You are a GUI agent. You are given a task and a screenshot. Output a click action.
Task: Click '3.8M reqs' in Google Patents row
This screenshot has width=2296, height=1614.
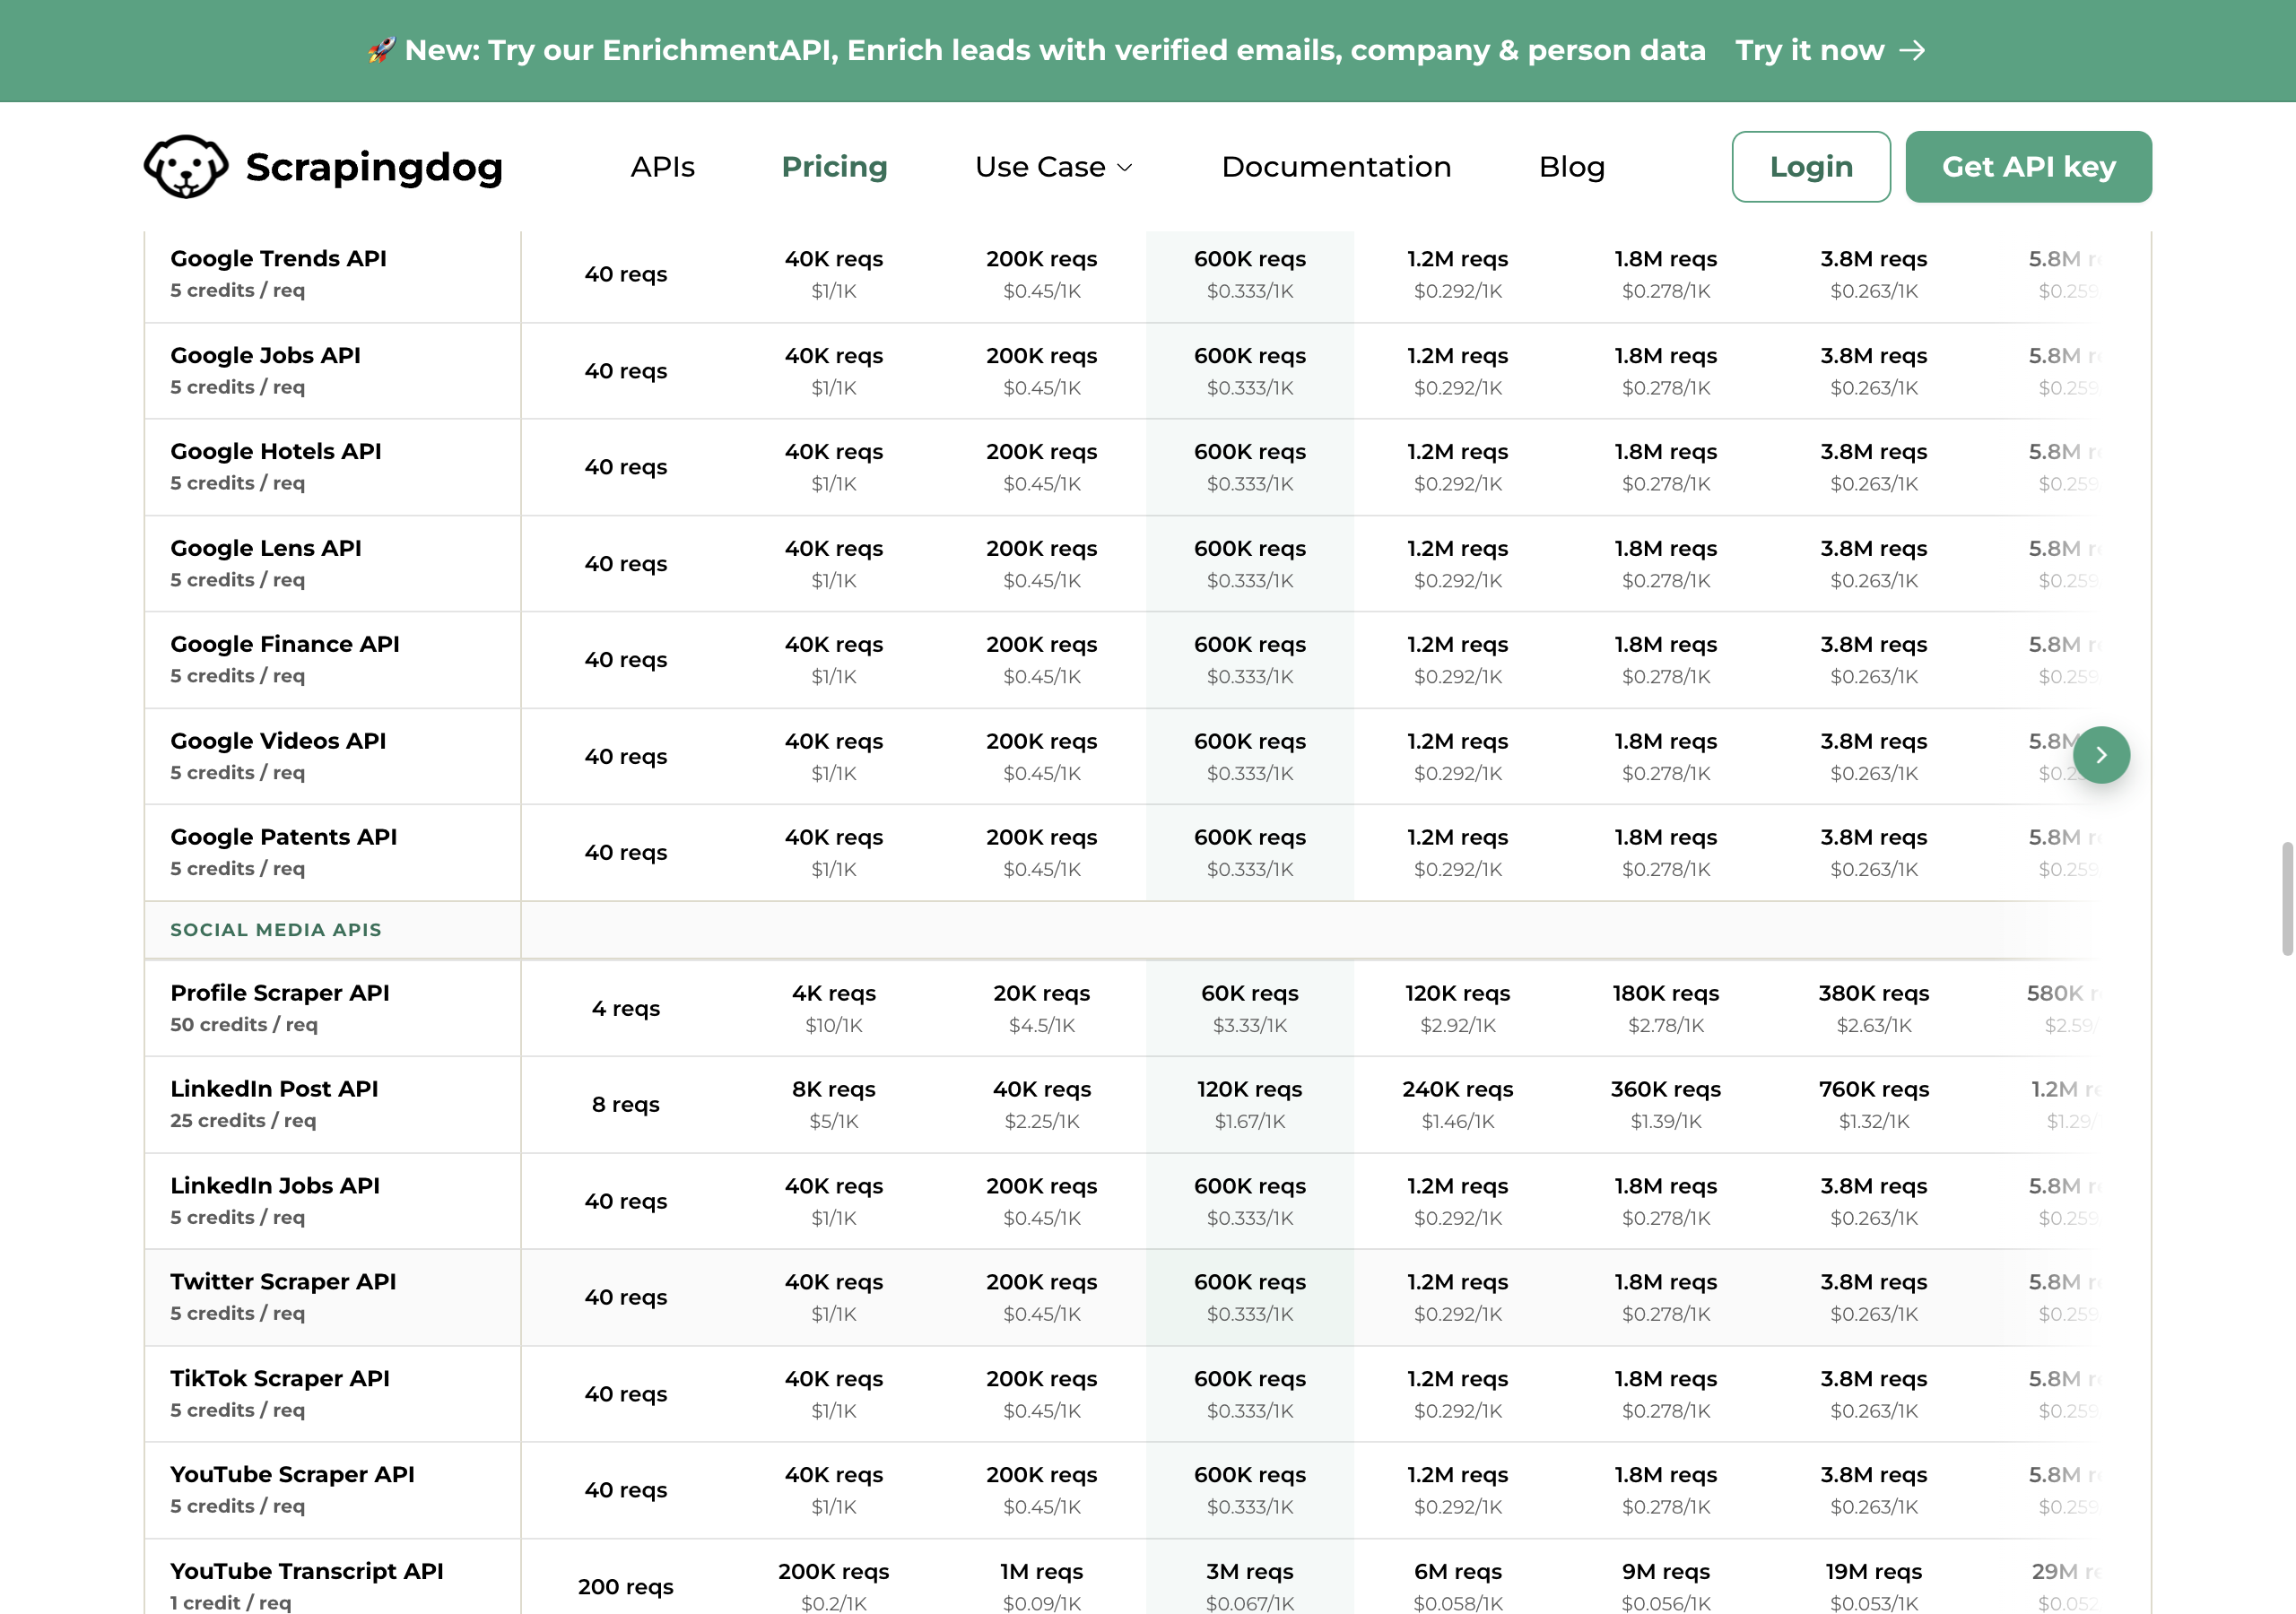point(1874,838)
